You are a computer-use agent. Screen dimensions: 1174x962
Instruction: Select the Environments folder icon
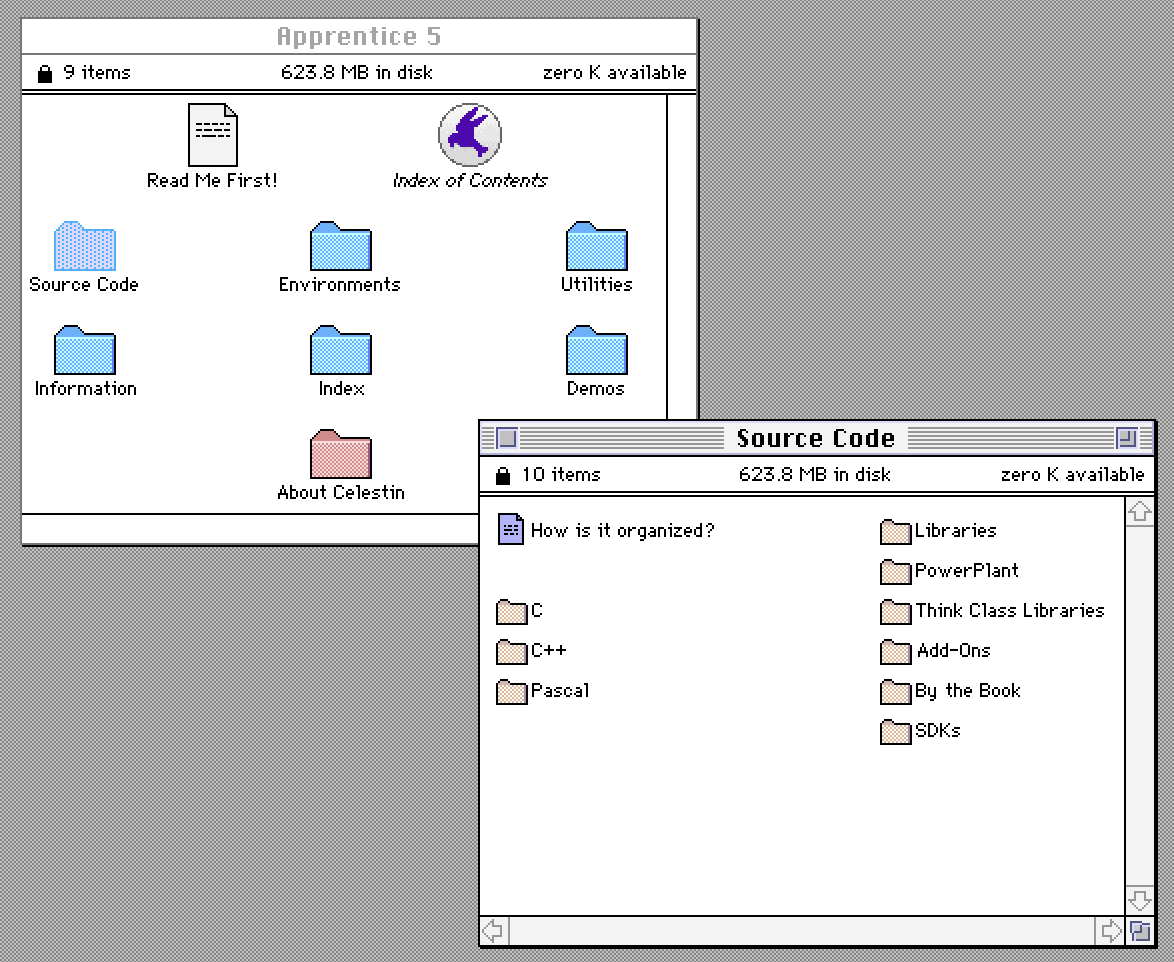(341, 246)
